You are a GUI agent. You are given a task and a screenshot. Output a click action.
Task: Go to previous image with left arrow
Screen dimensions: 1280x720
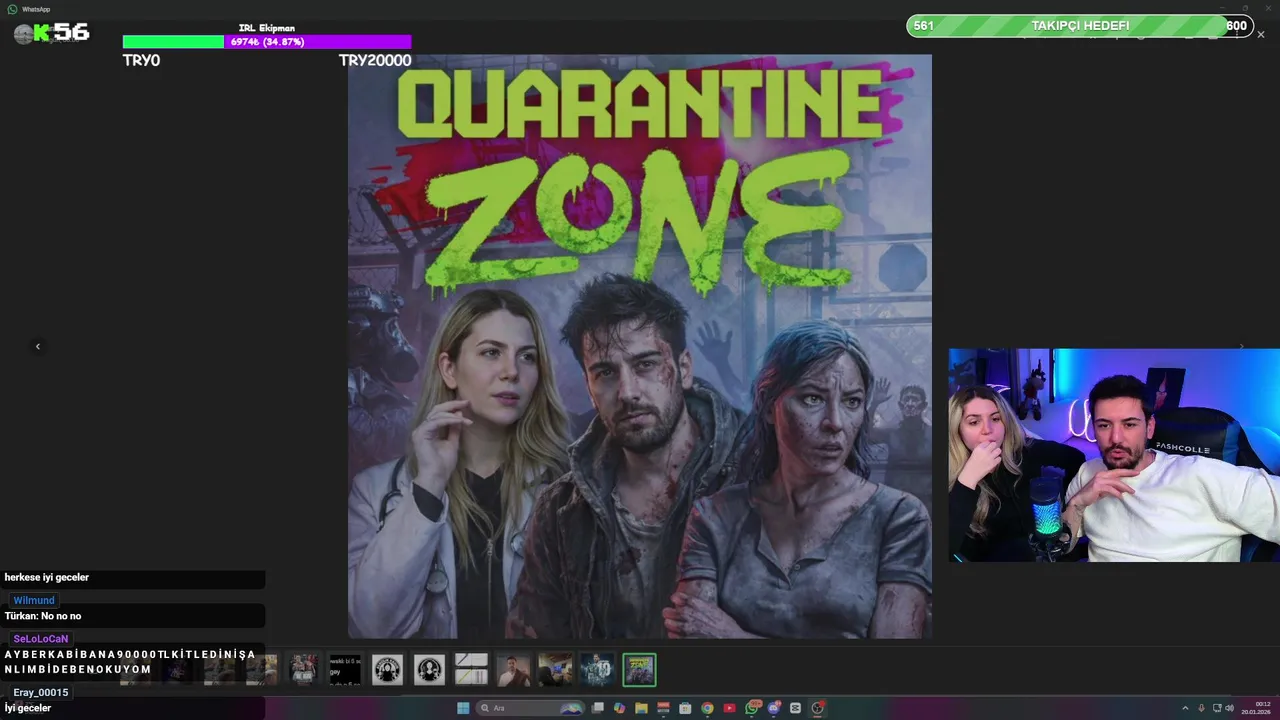tap(38, 346)
